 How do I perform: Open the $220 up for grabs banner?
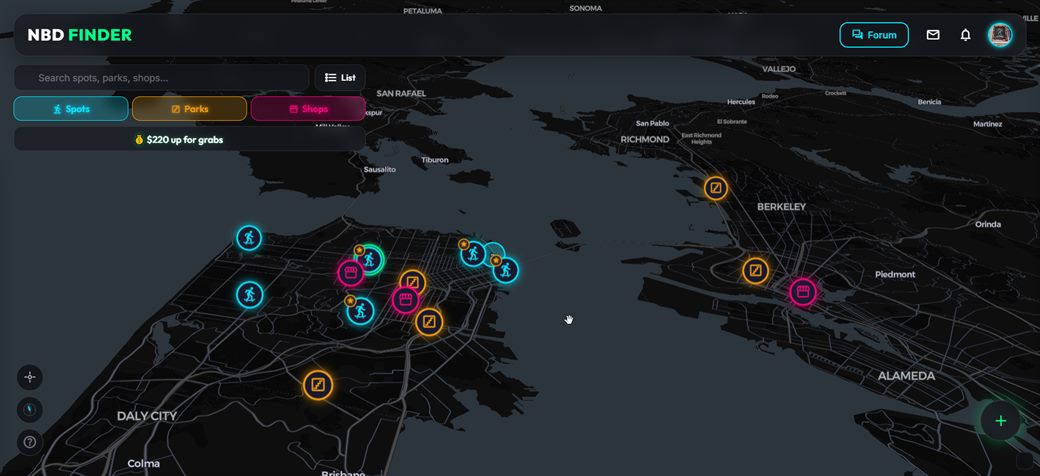[190, 140]
